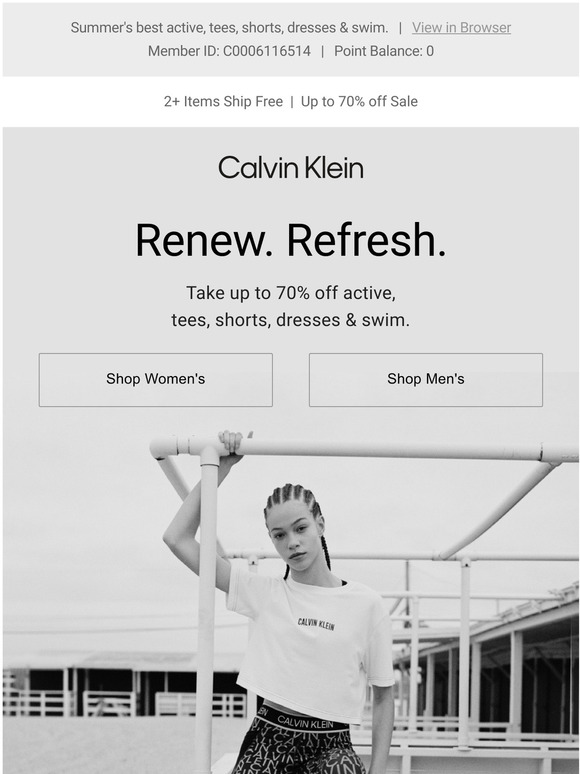Open the Up to 70% off Sale link
Image resolution: width=580 pixels, height=774 pixels.
359,102
